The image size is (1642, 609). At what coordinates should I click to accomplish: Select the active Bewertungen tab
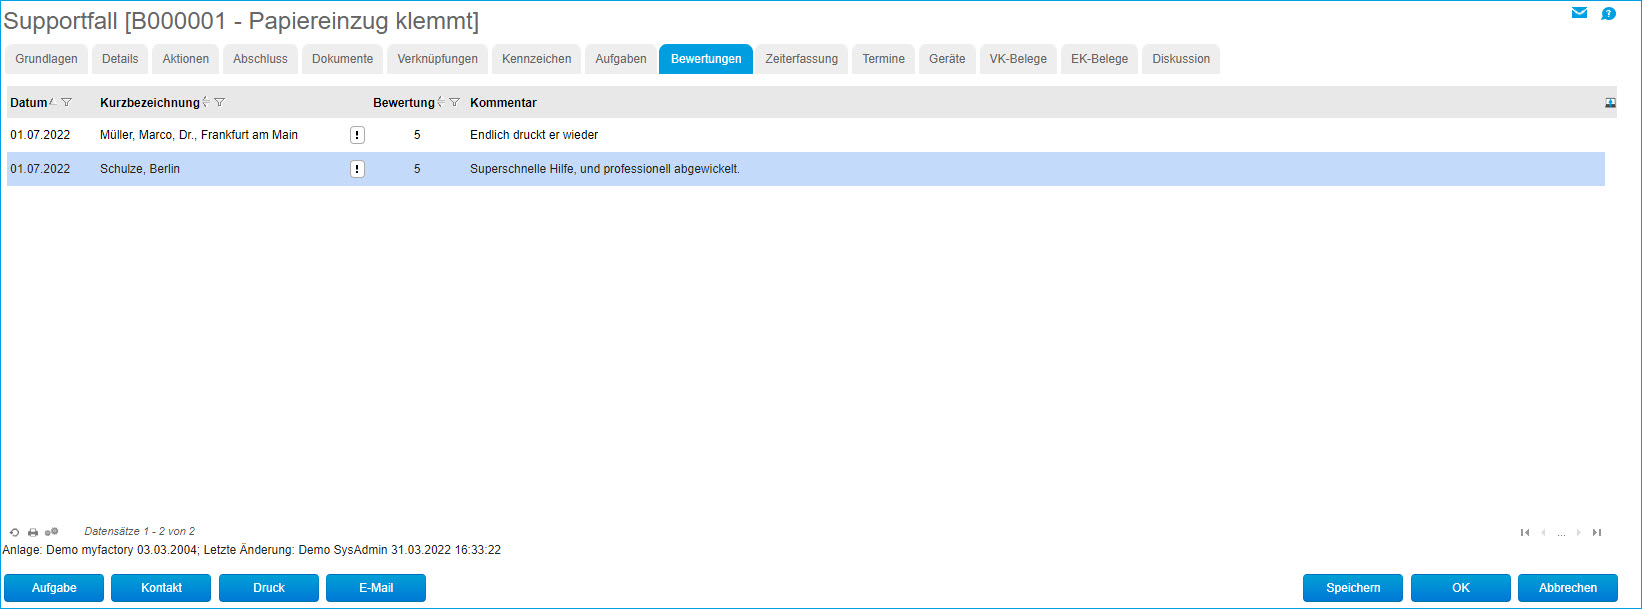[706, 59]
